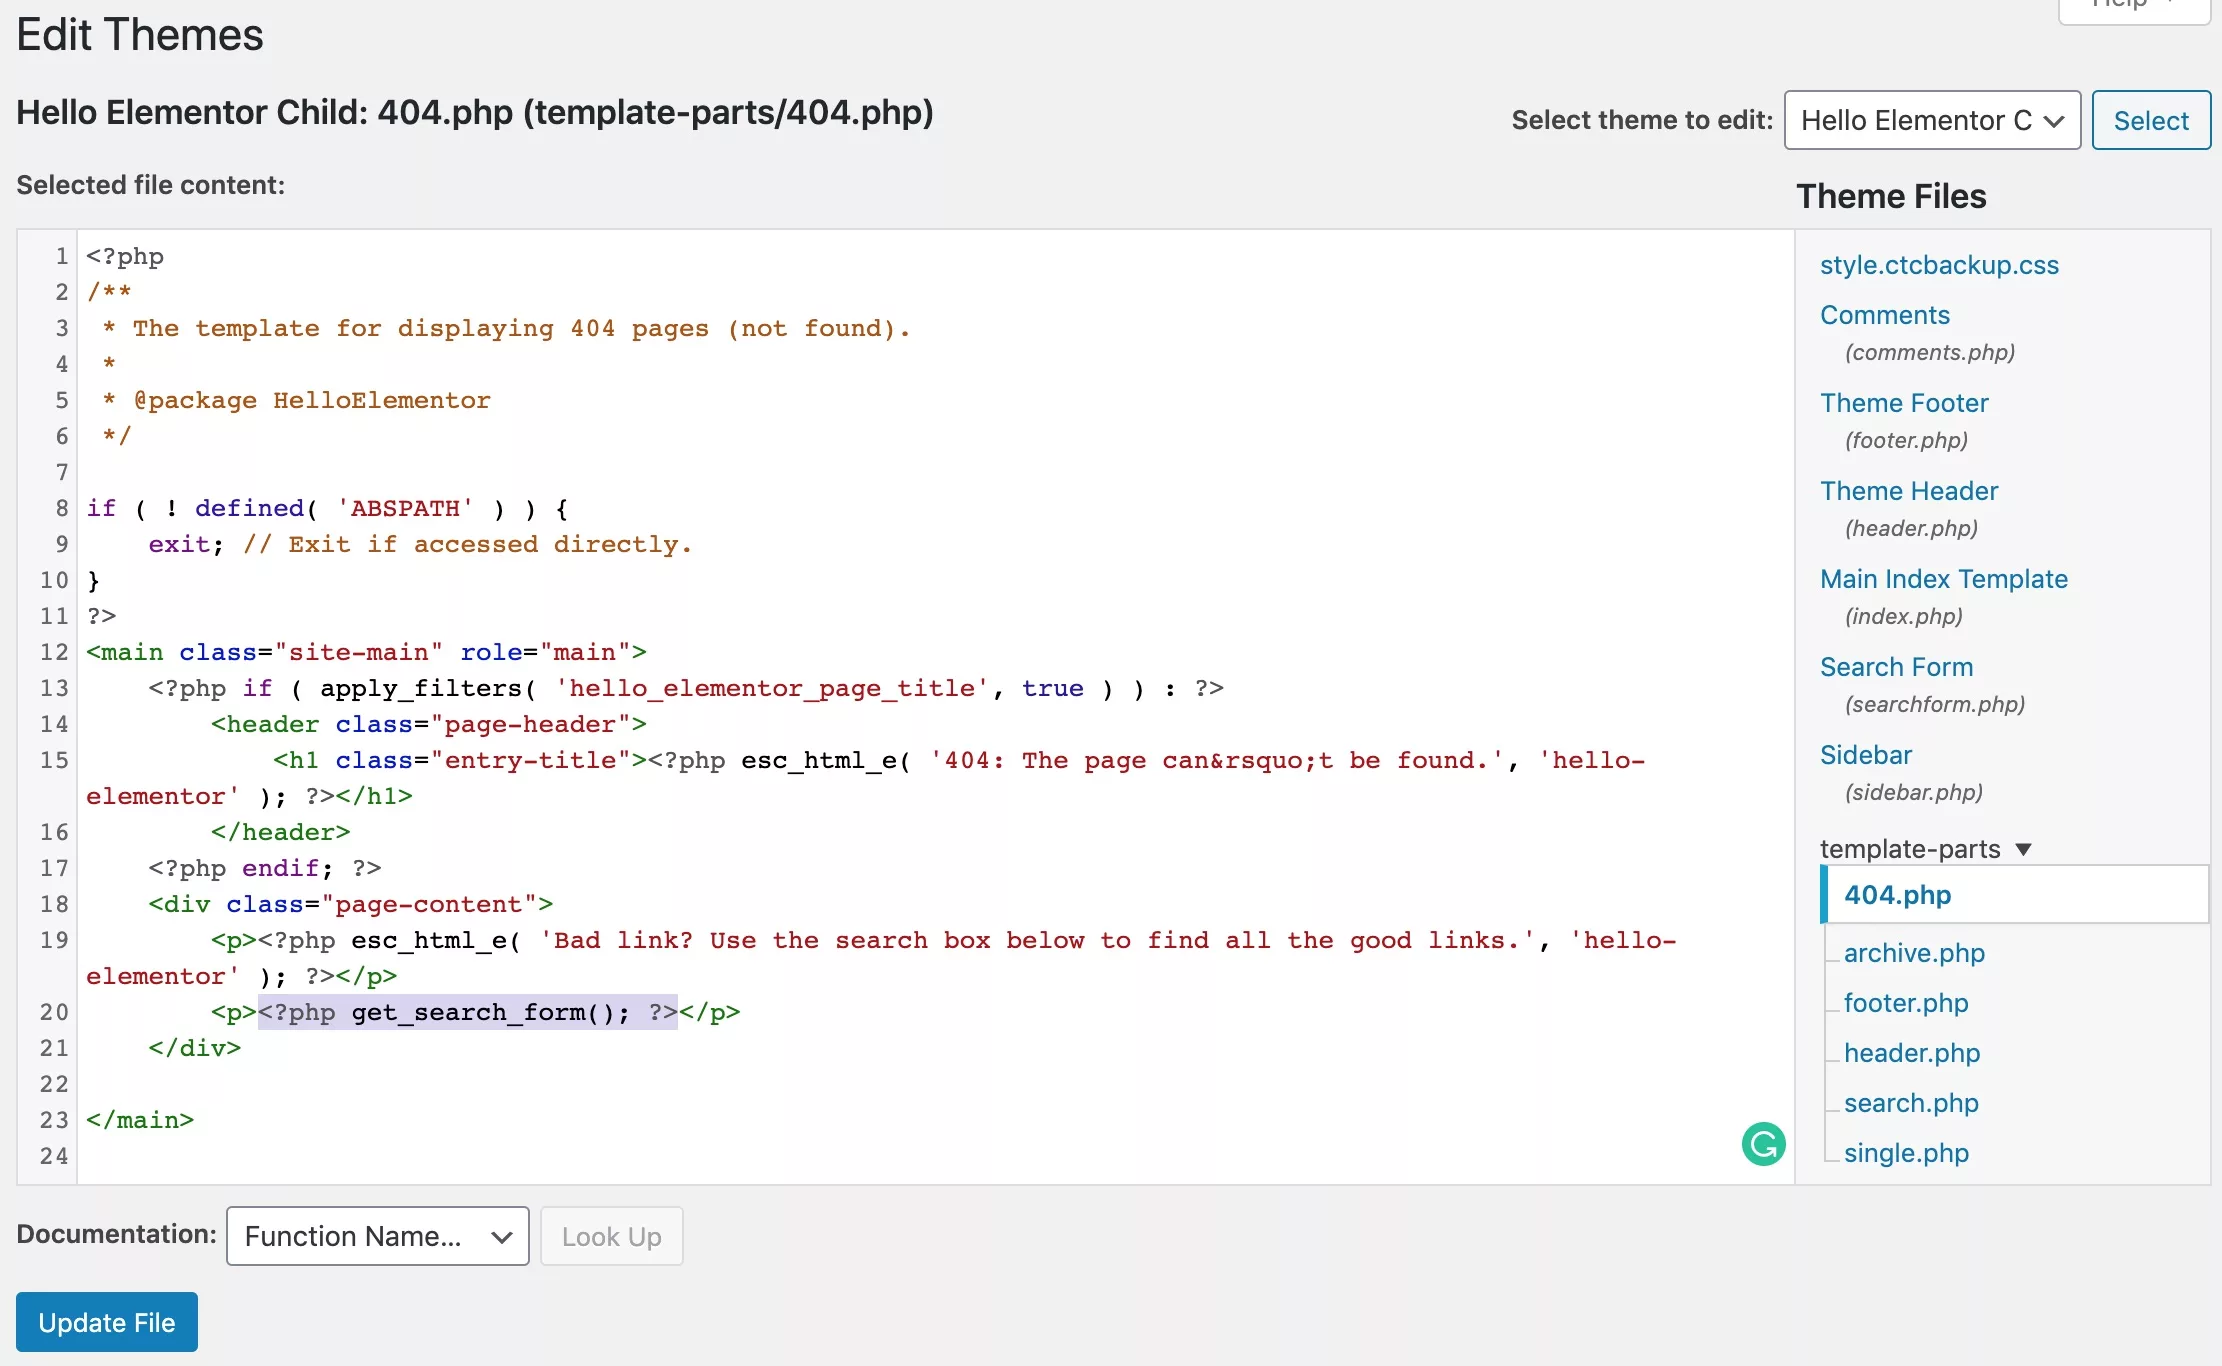The height and width of the screenshot is (1366, 2222).
Task: Click the 'ABSPATH' string on line 8
Action: (x=405, y=508)
